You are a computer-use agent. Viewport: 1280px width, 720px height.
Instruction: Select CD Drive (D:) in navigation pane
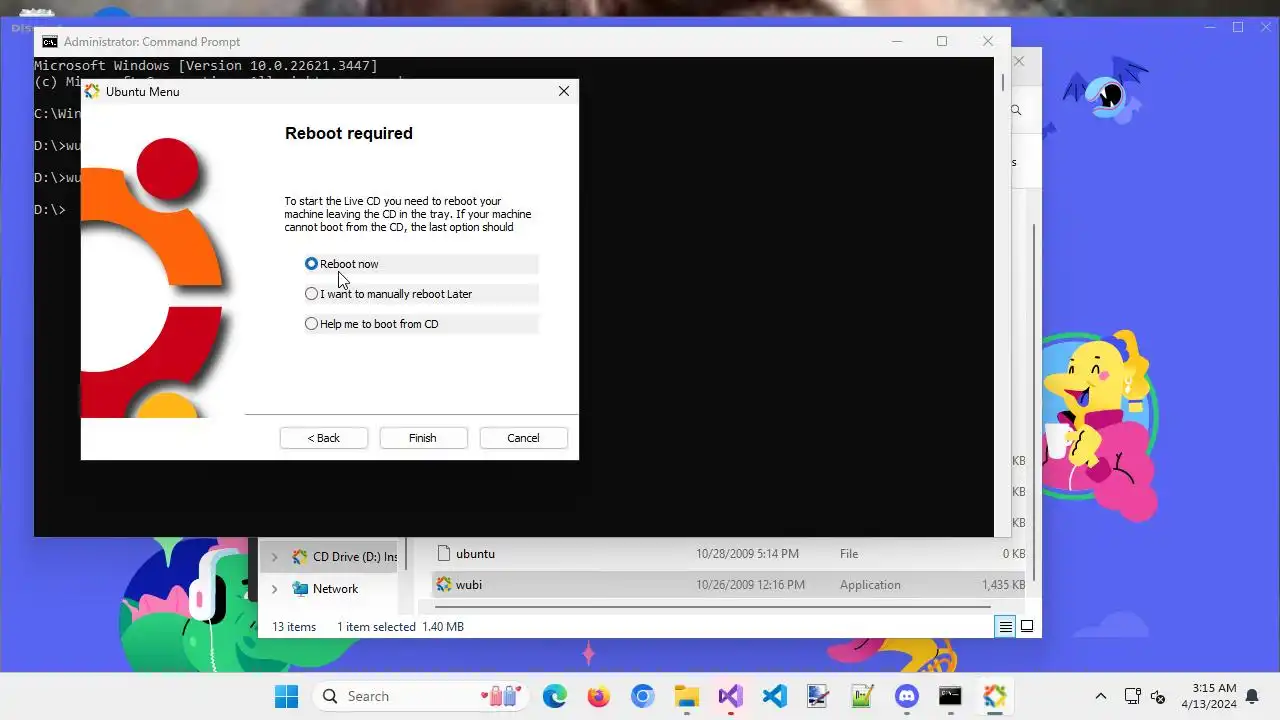[355, 557]
